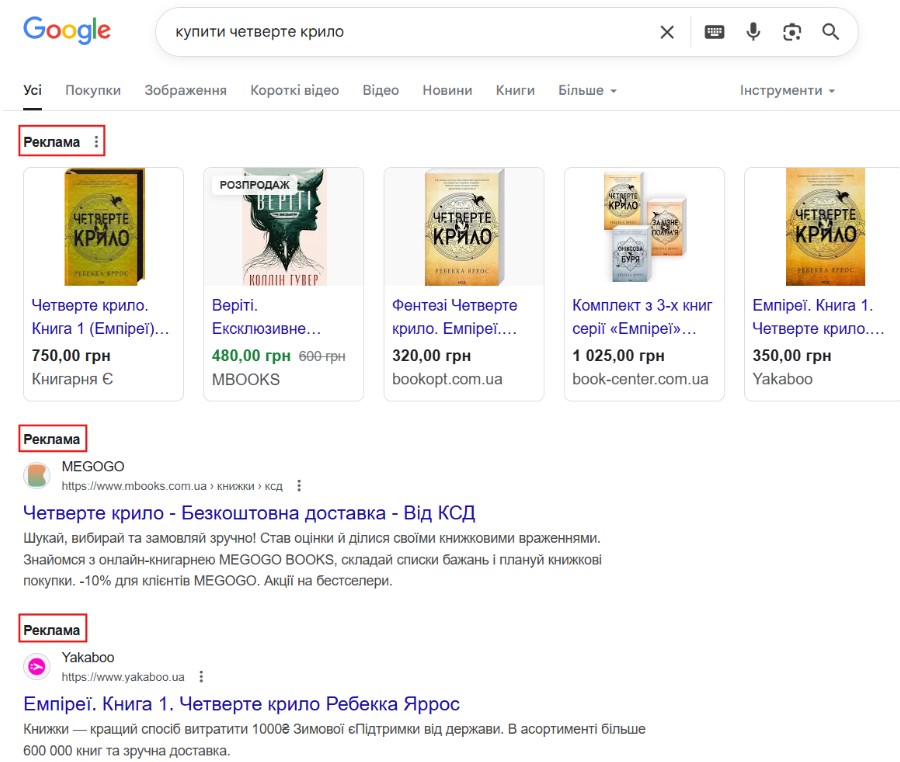
Task: Open Новини tab
Action: (447, 90)
